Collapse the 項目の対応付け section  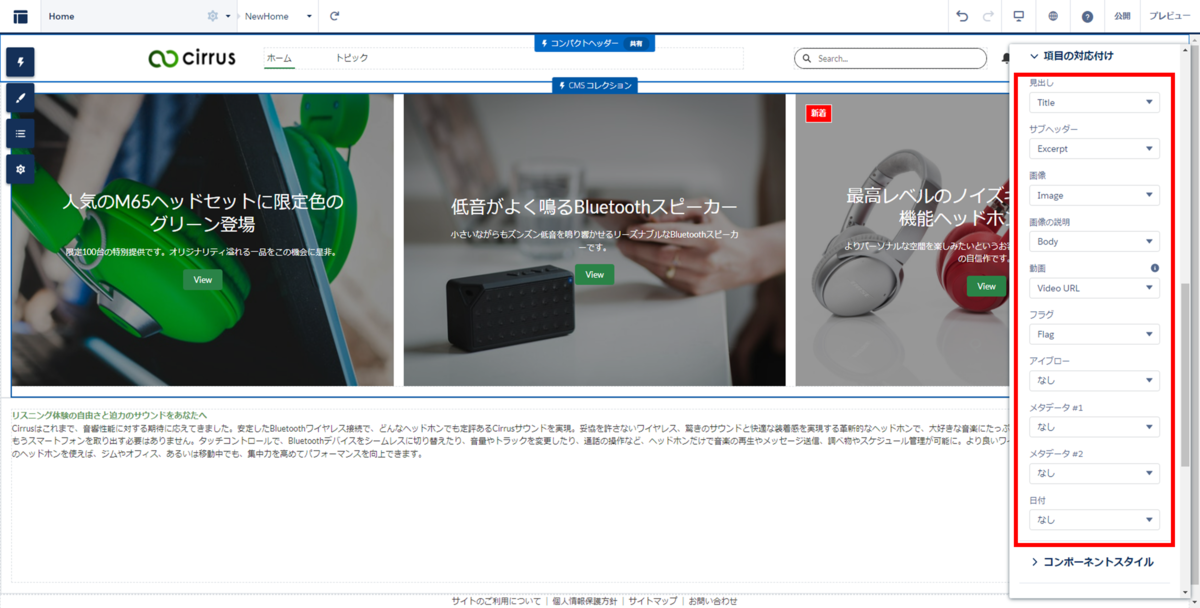[x=1072, y=57]
